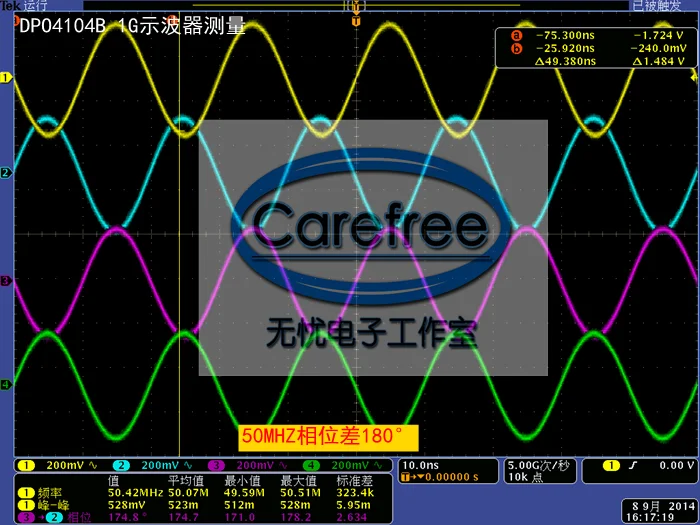The width and height of the screenshot is (700, 525).
Task: Click the 0.00 V trigger level value
Action: pyautogui.click(x=677, y=466)
